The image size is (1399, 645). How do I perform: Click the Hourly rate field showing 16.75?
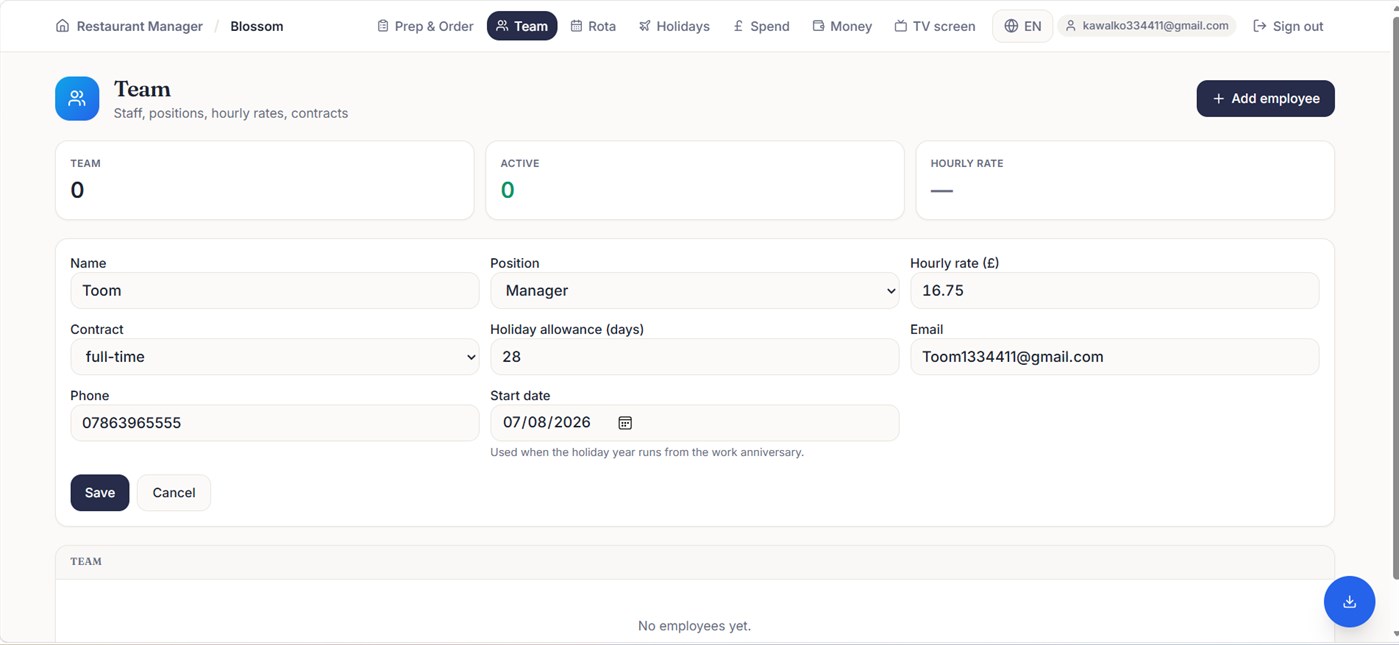[x=1115, y=291]
